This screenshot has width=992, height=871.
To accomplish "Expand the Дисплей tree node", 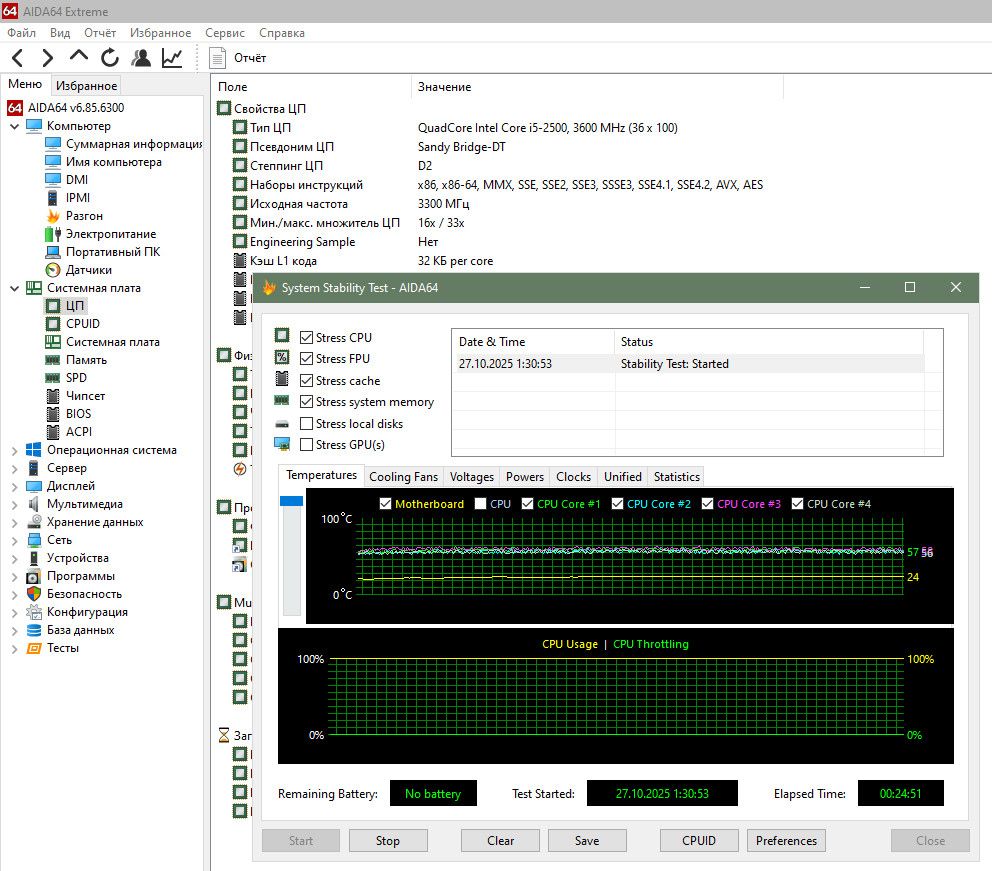I will coord(15,486).
